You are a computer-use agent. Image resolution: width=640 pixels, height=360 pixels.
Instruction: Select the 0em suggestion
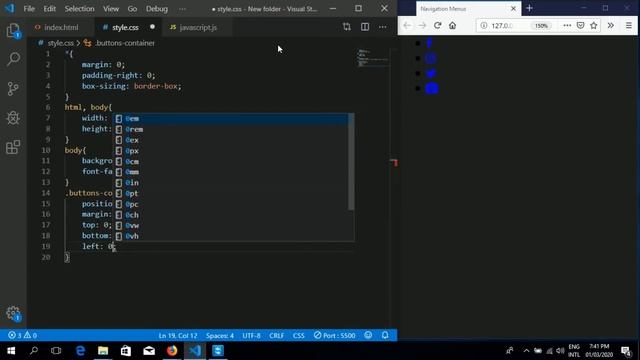(x=231, y=119)
